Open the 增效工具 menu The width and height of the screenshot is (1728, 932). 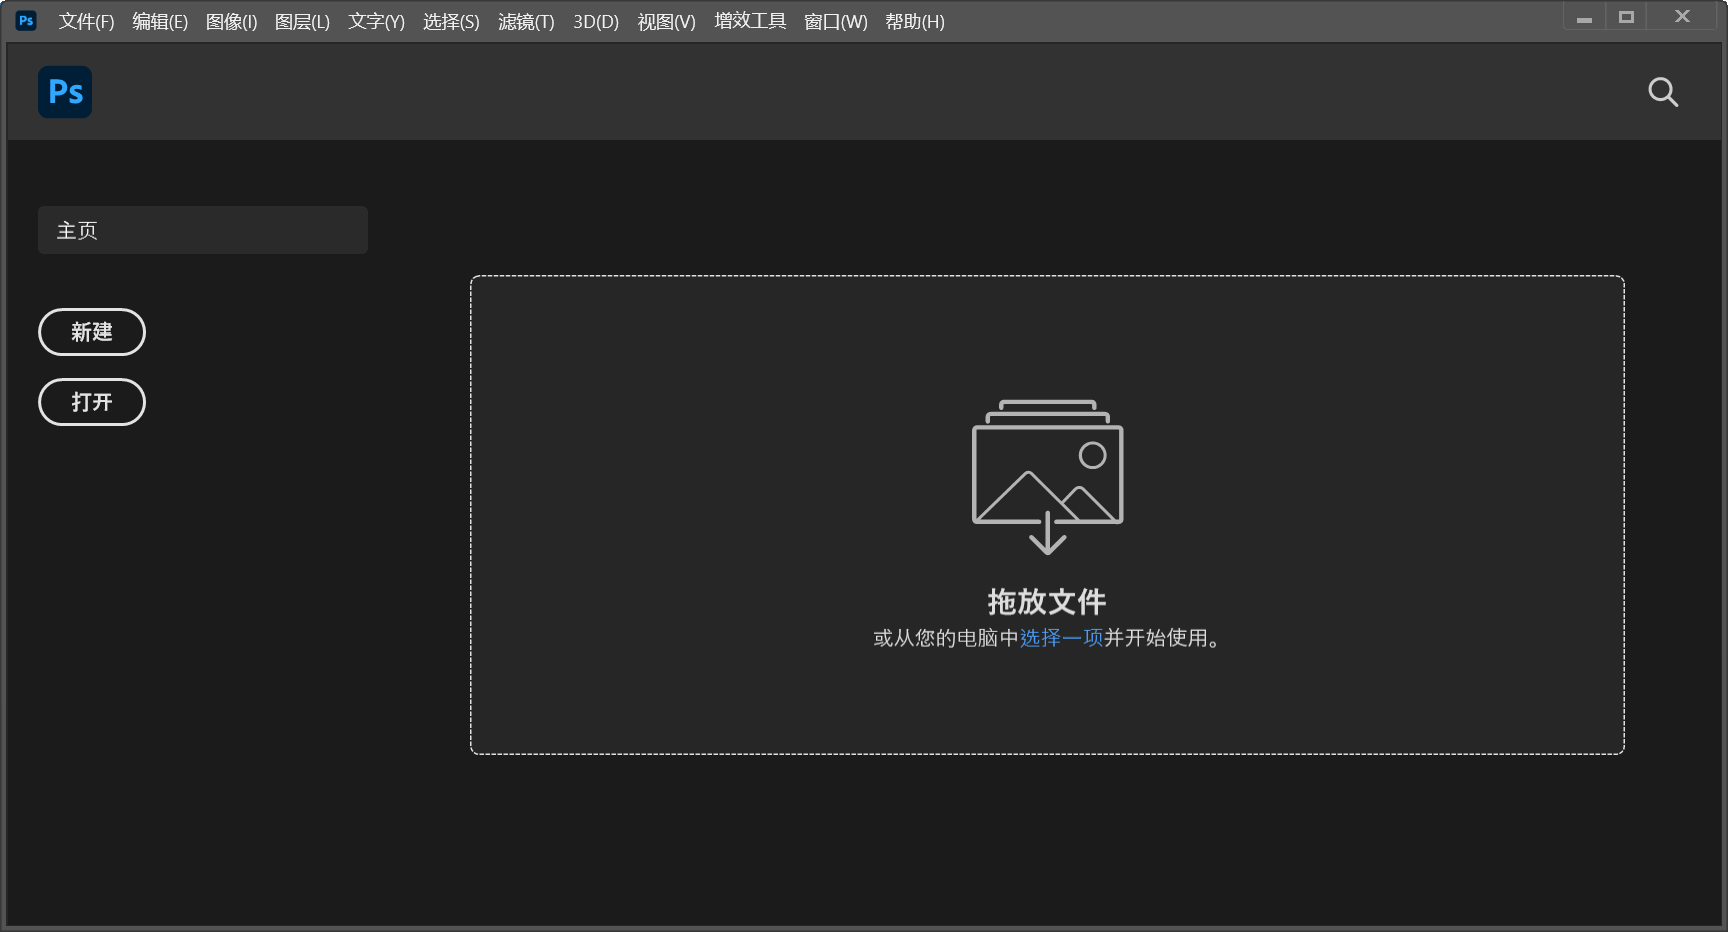tap(750, 22)
